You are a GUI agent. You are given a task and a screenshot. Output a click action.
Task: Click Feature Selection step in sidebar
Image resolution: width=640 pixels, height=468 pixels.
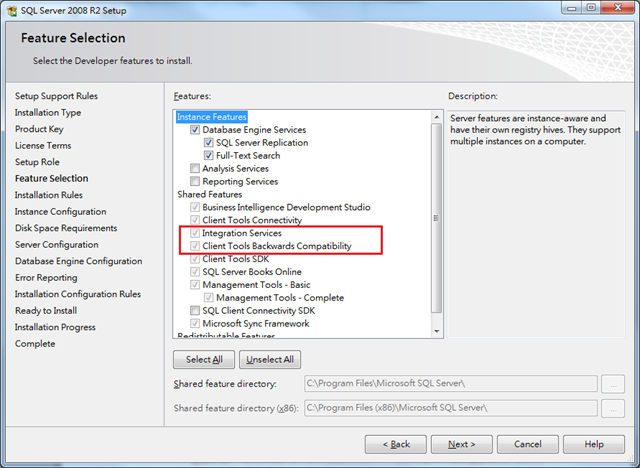pyautogui.click(x=51, y=179)
